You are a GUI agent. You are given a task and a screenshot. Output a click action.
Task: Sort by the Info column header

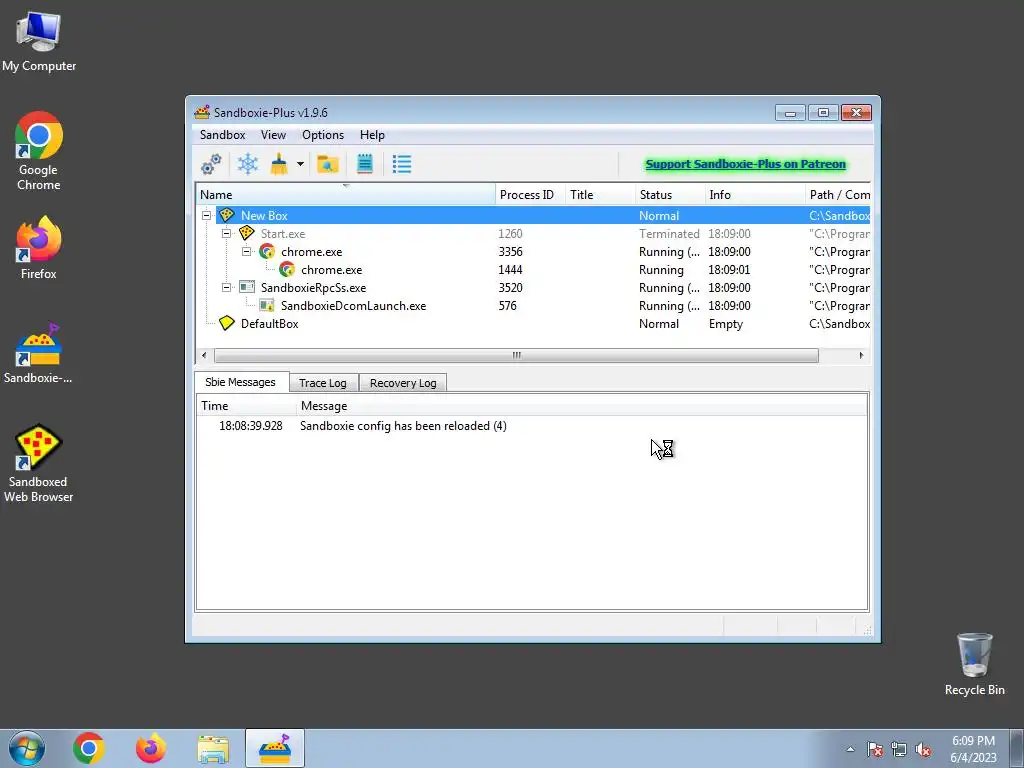[x=754, y=195]
